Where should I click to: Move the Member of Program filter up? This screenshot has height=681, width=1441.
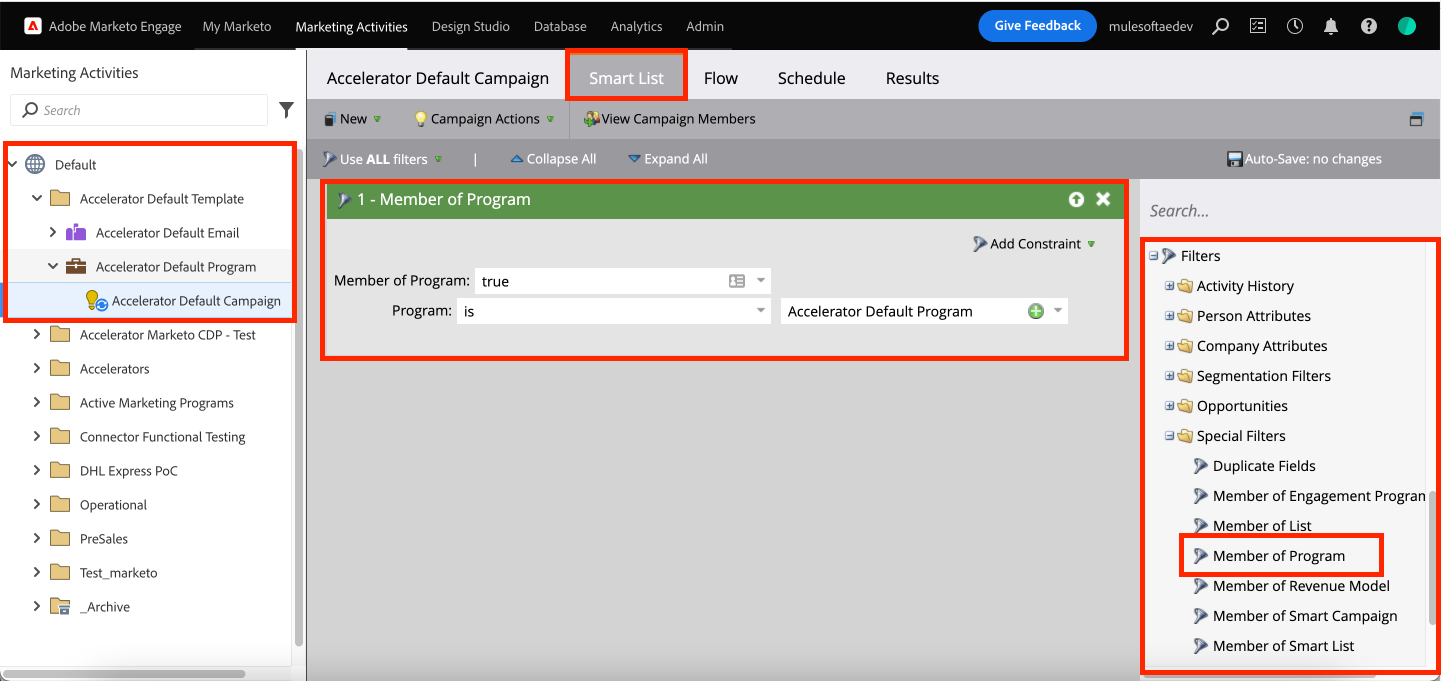coord(1076,199)
